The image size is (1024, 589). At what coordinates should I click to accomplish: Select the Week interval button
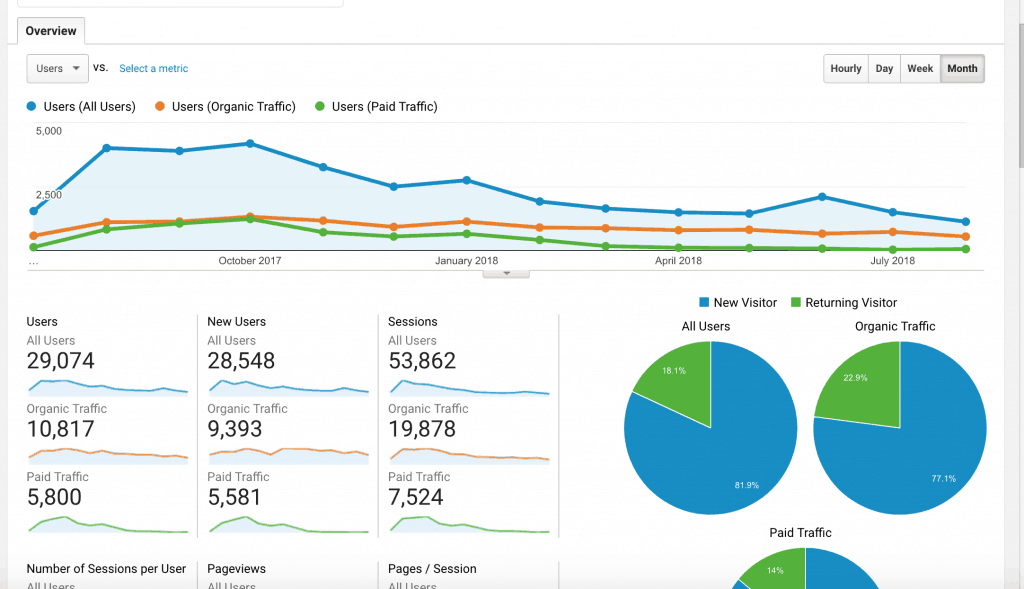pos(920,69)
